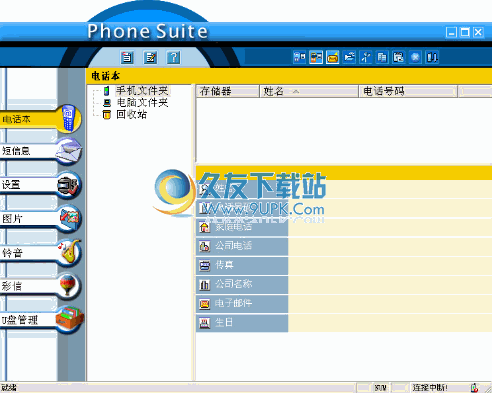This screenshot has width=492, height=393.
Task: Sort by the 电话号码 column header
Action: point(408,91)
